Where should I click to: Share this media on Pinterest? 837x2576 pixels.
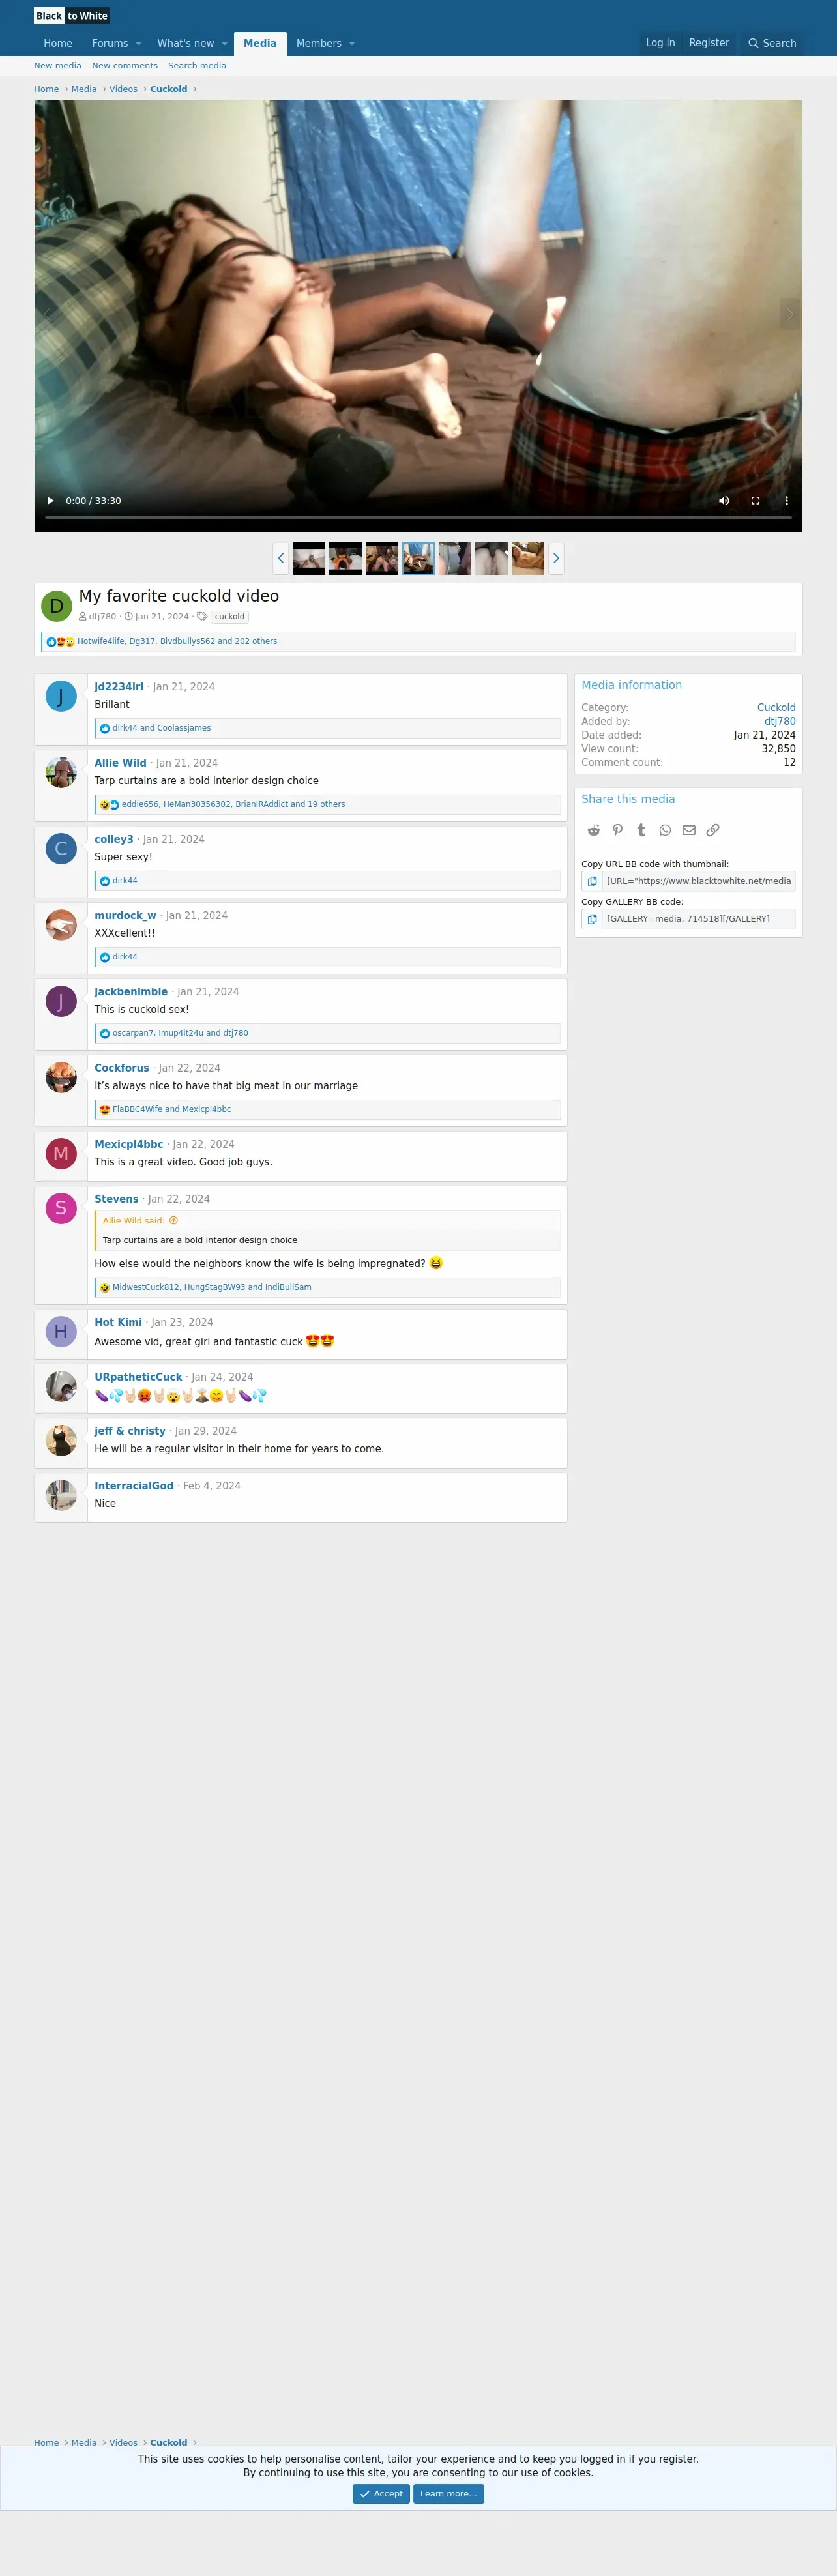coord(617,830)
